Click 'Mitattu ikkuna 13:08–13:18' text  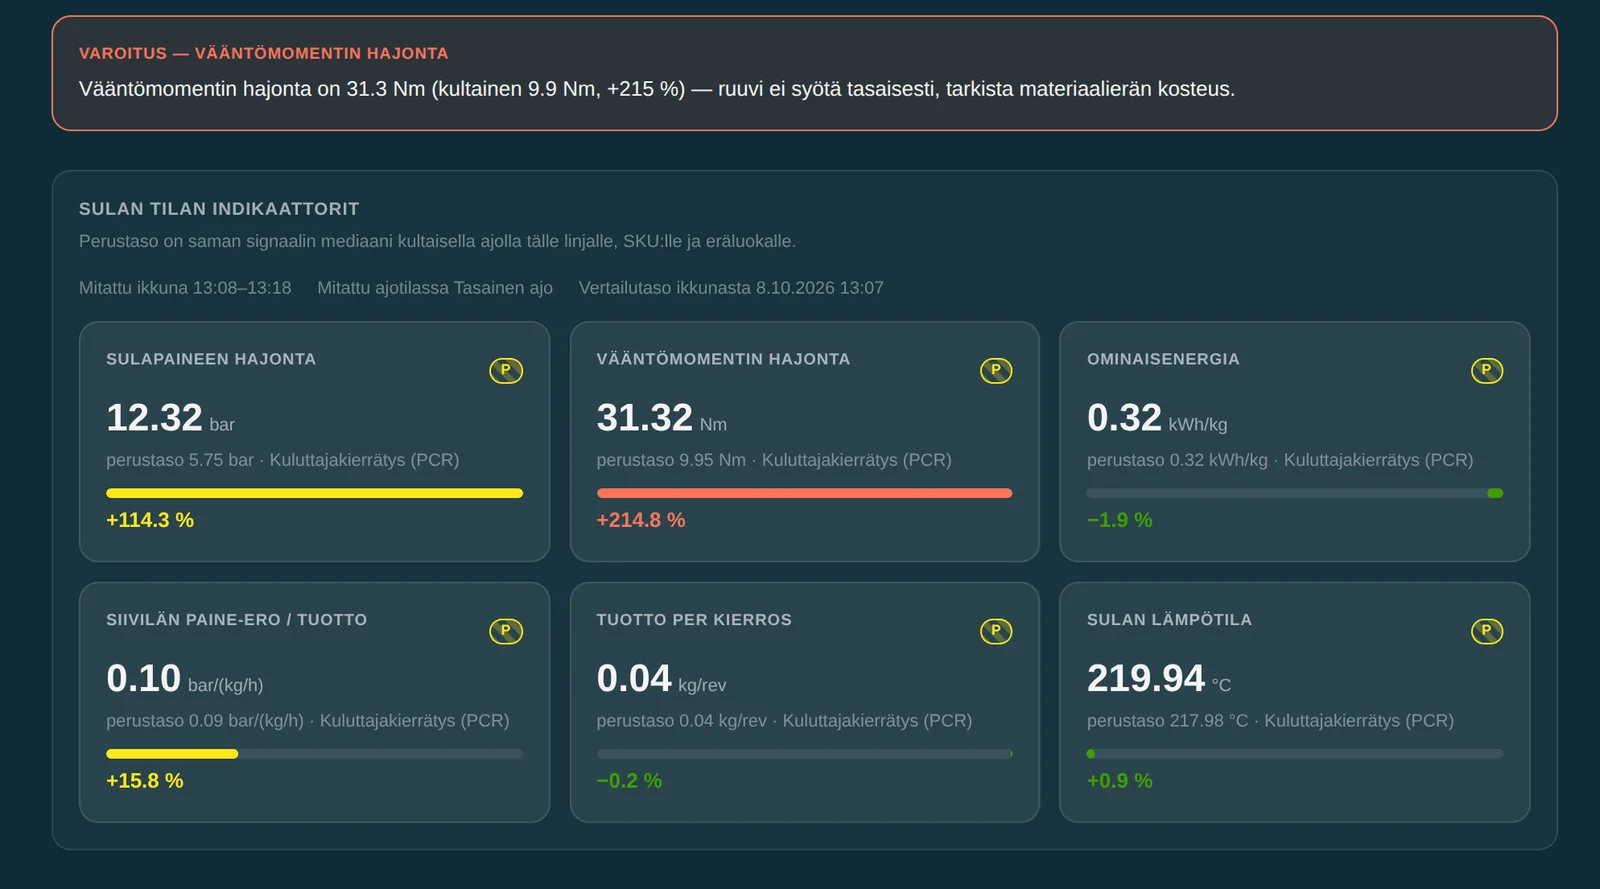[185, 288]
